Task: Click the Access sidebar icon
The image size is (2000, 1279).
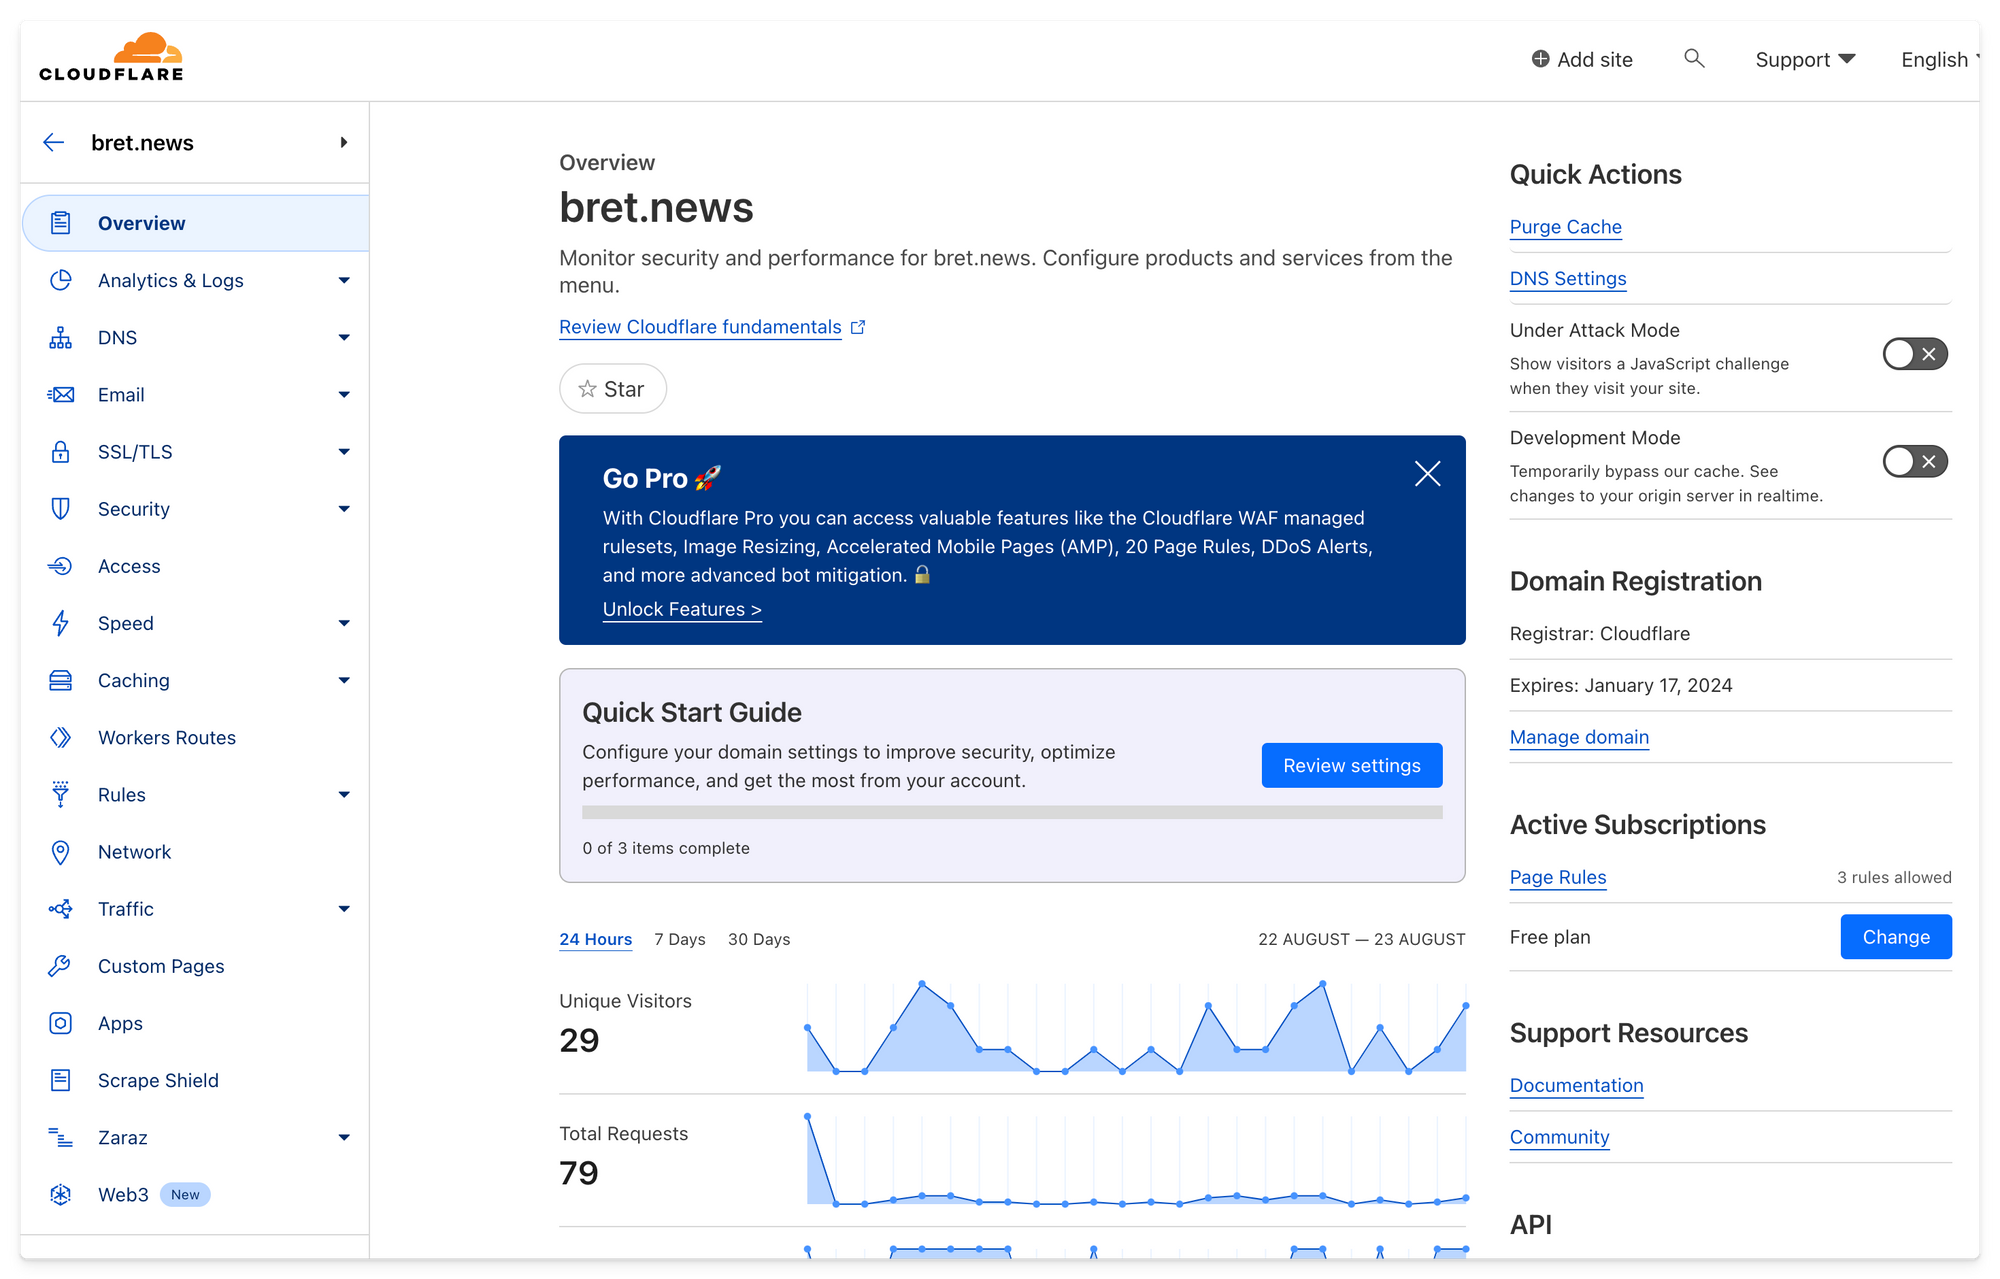Action: (60, 567)
